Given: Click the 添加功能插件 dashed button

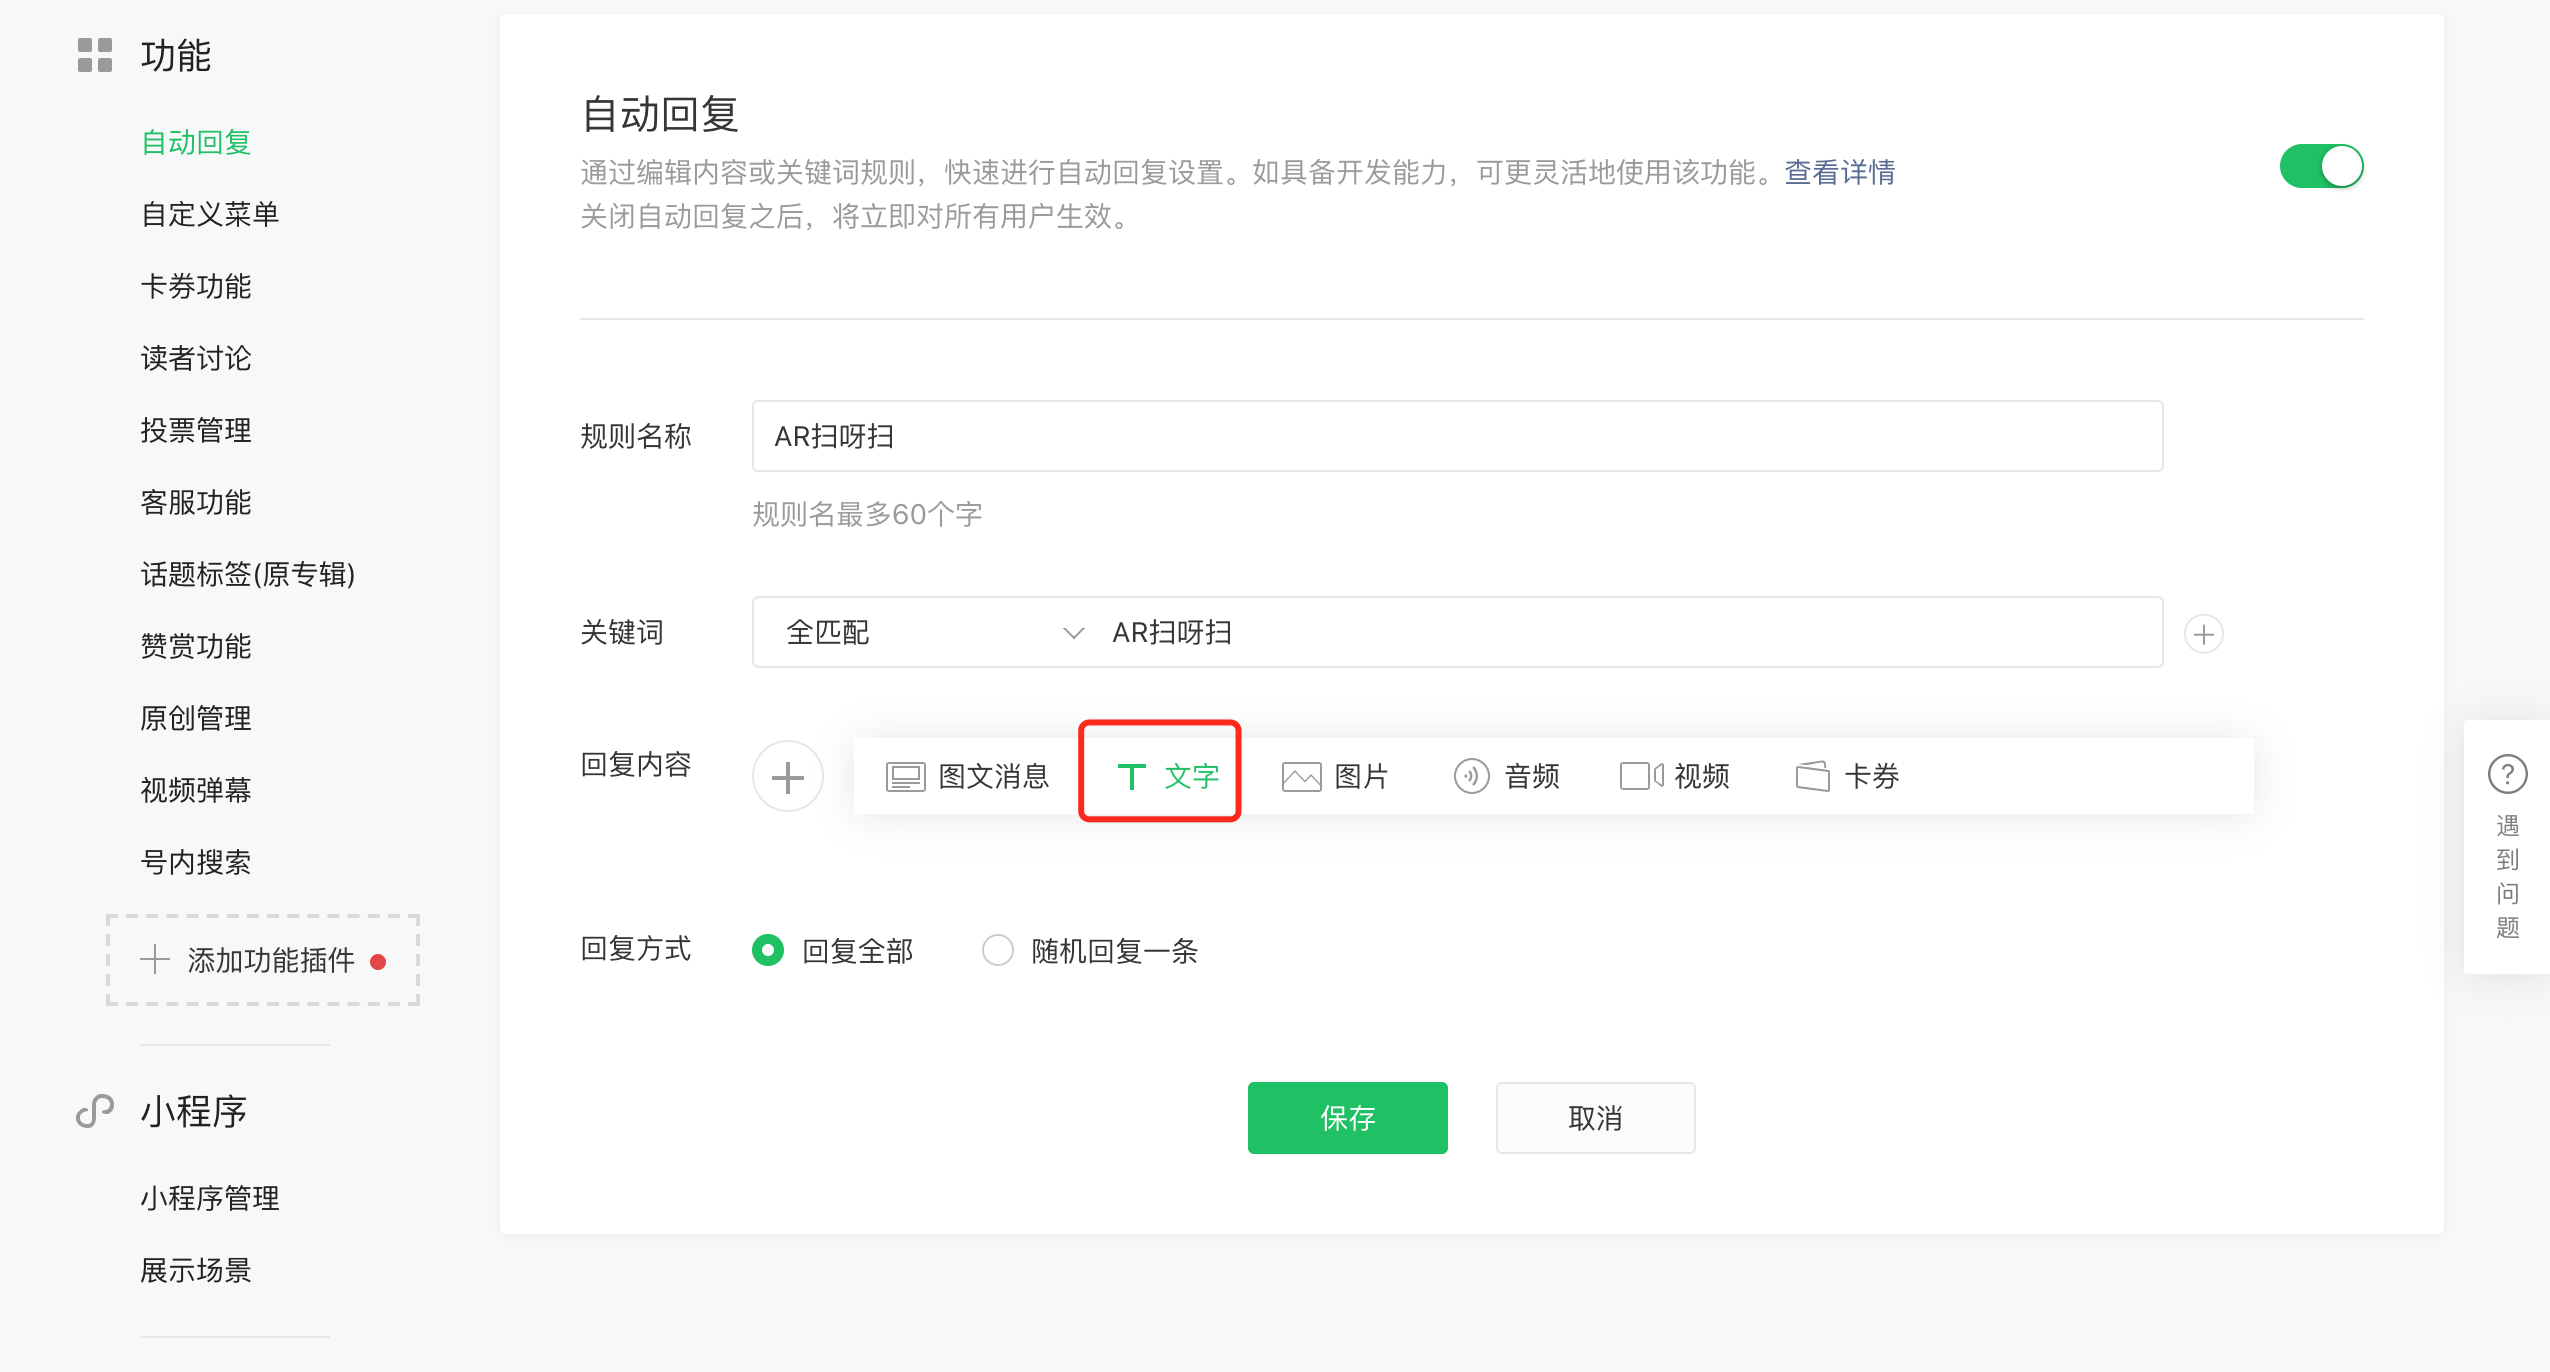Looking at the screenshot, I should (263, 960).
